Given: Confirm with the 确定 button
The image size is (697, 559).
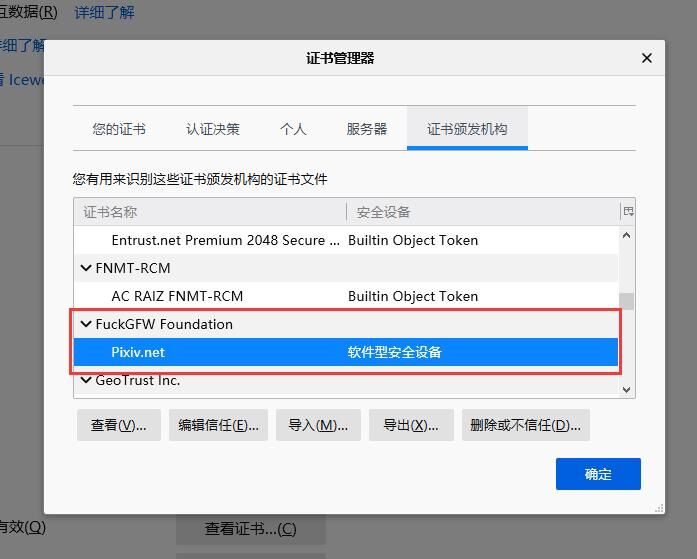Looking at the screenshot, I should pos(598,474).
